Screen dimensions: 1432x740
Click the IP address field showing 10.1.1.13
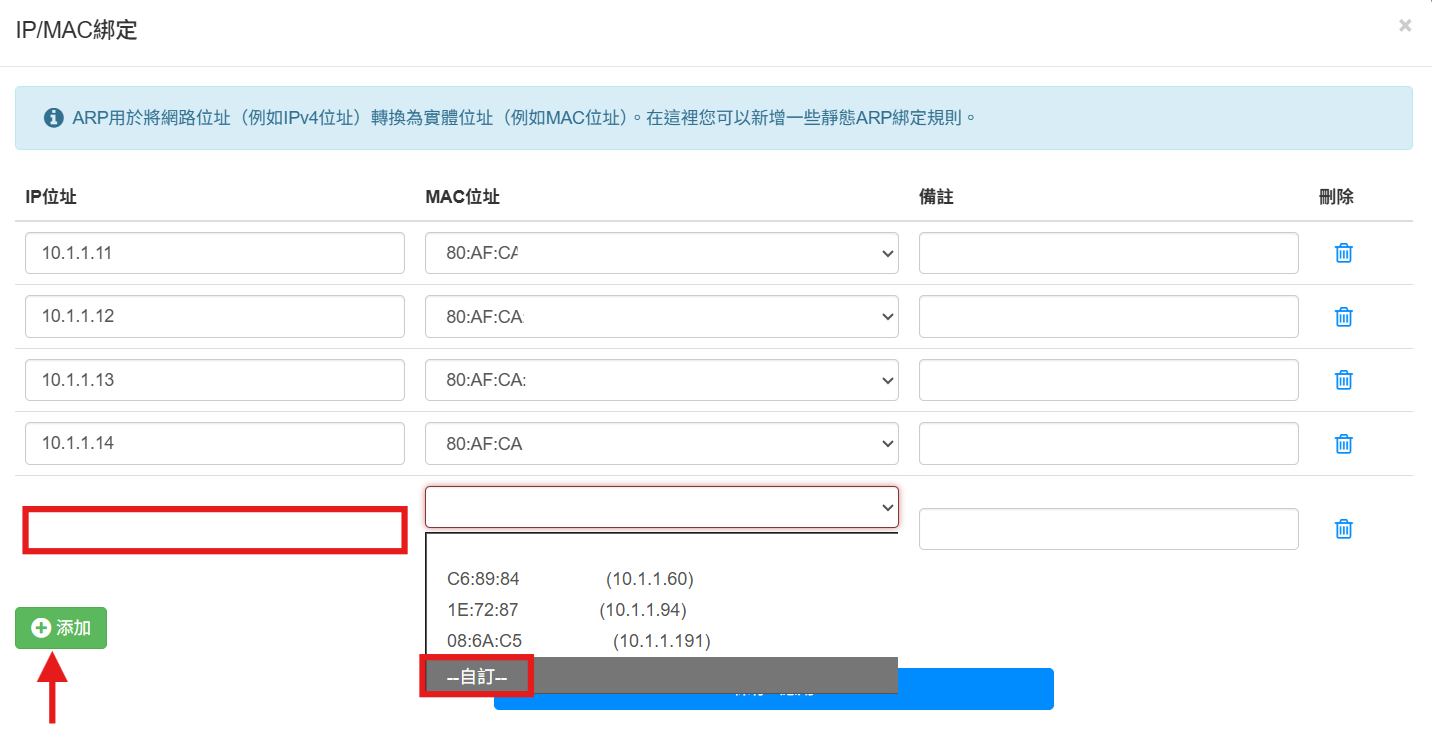pos(213,379)
